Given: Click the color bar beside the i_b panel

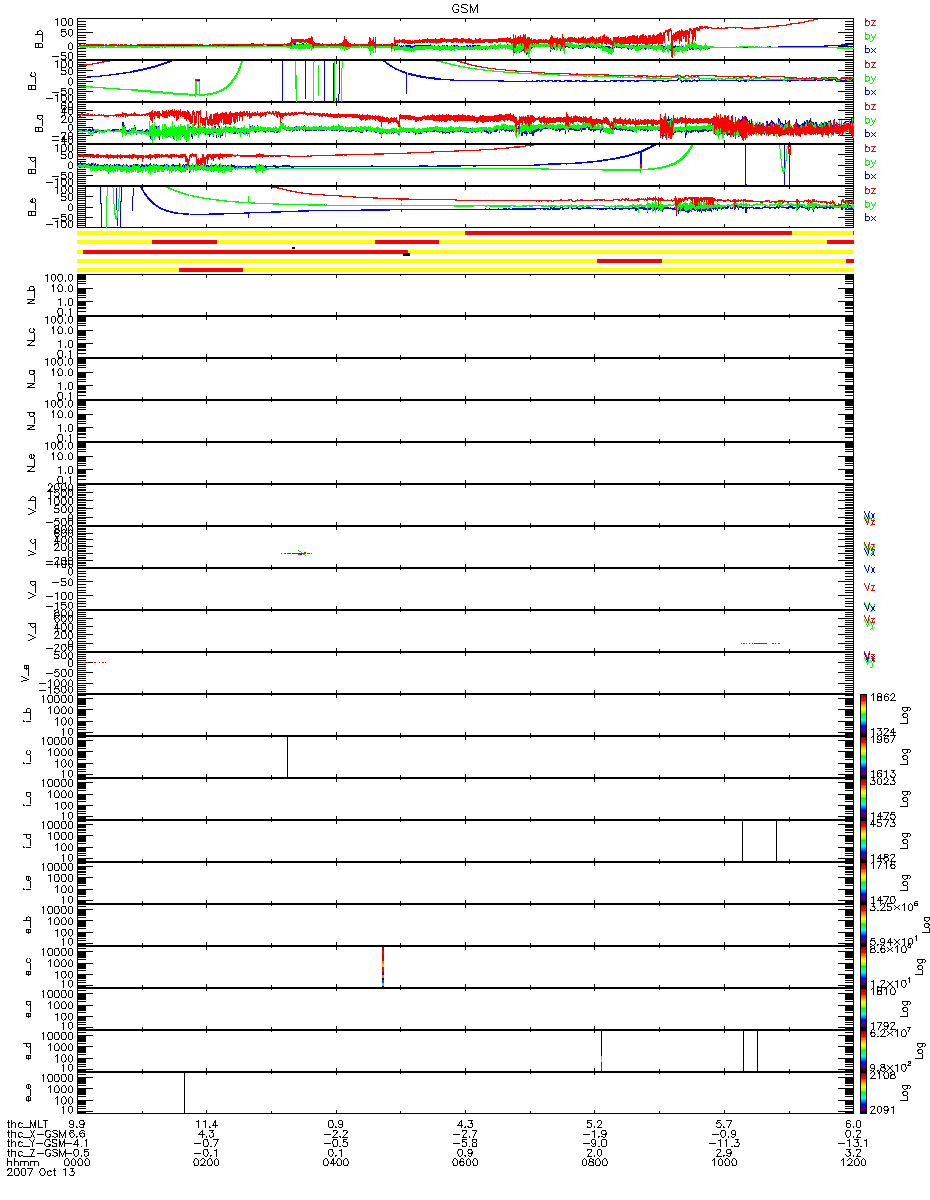Looking at the screenshot, I should click(x=864, y=714).
